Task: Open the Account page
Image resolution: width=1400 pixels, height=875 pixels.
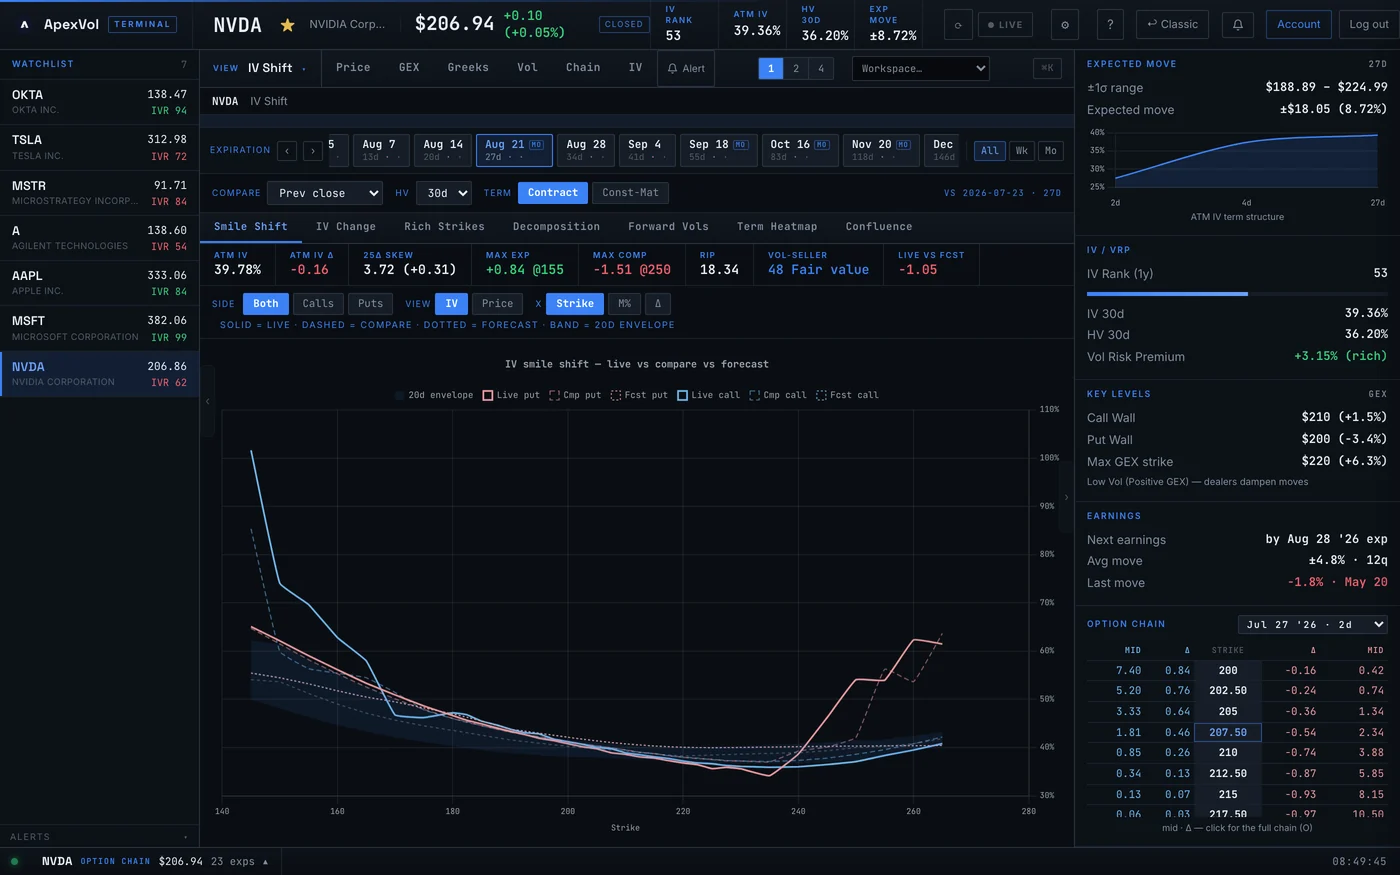Action: [x=1298, y=25]
